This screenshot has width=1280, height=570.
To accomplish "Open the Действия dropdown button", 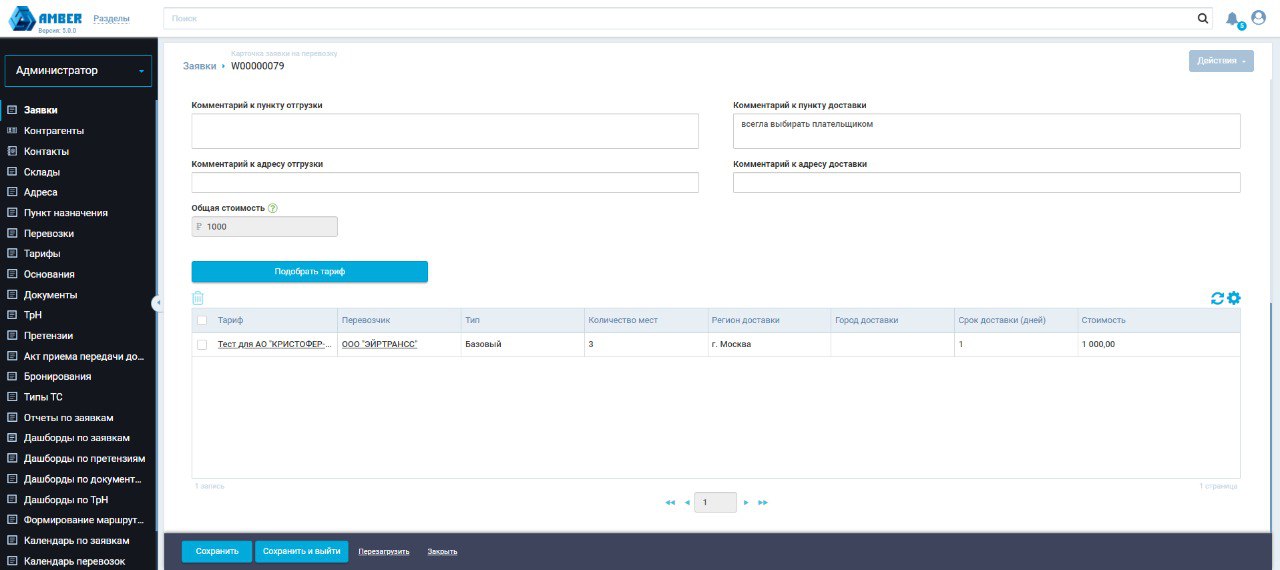I will tap(1221, 61).
